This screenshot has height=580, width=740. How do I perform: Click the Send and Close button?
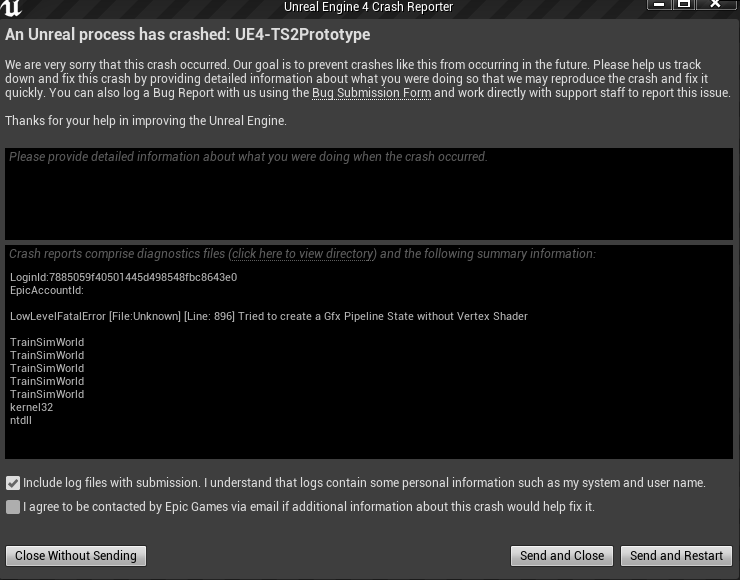(x=561, y=556)
